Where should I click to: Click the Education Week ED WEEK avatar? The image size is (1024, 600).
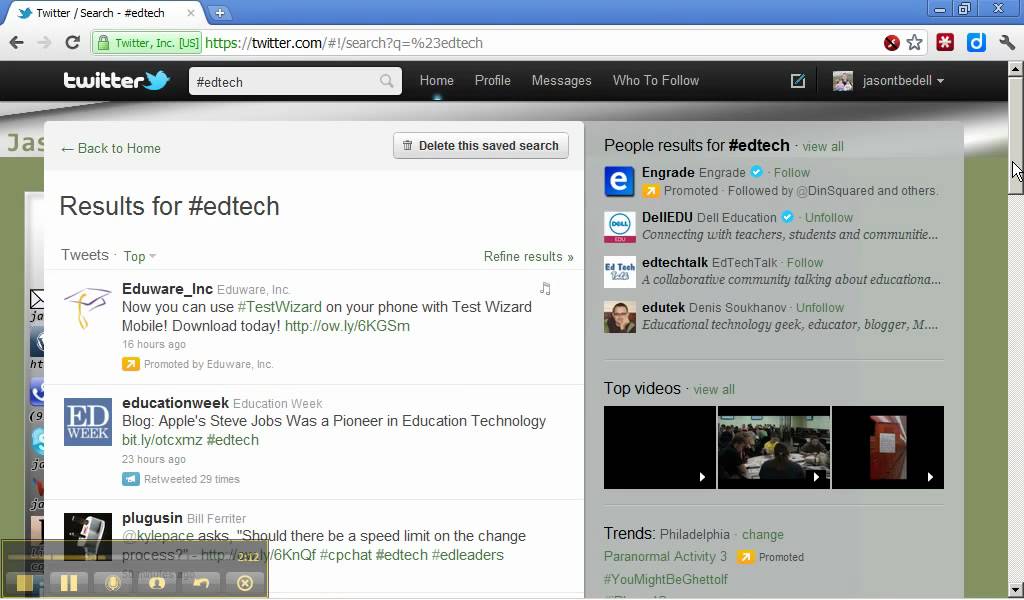pos(88,422)
